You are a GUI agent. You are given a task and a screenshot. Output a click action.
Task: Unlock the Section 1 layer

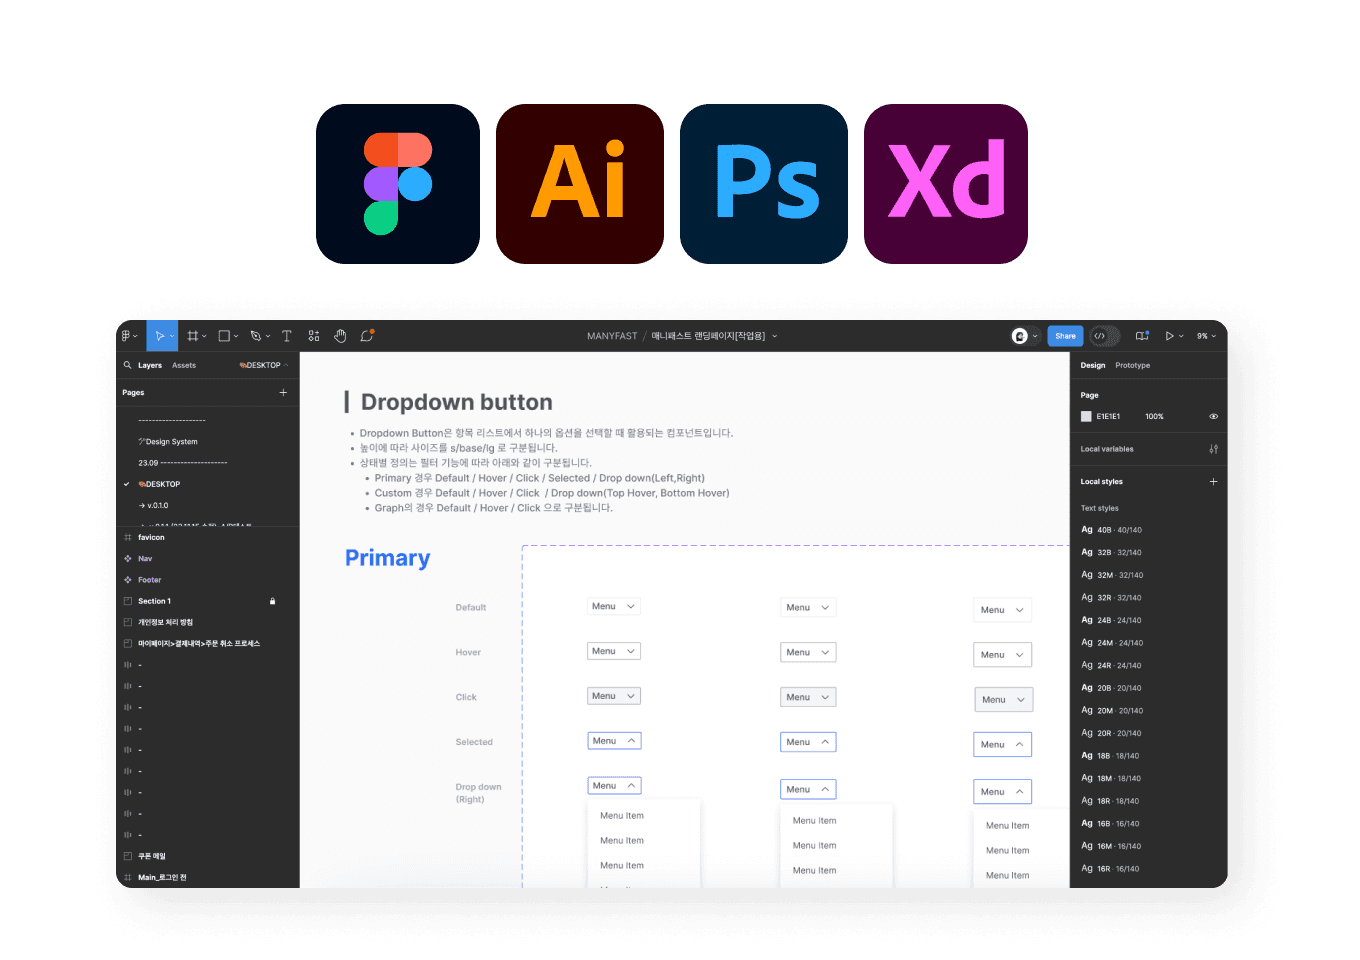pos(272,601)
